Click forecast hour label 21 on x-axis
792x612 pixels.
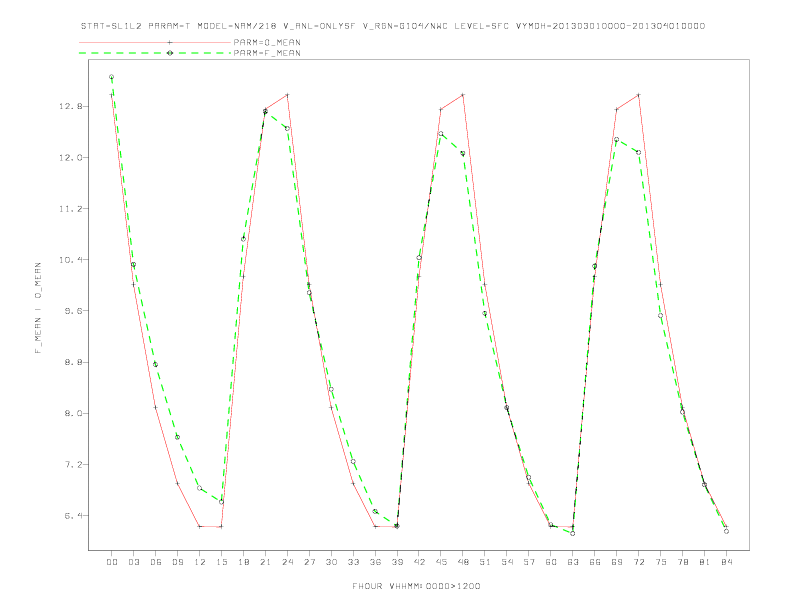265,562
